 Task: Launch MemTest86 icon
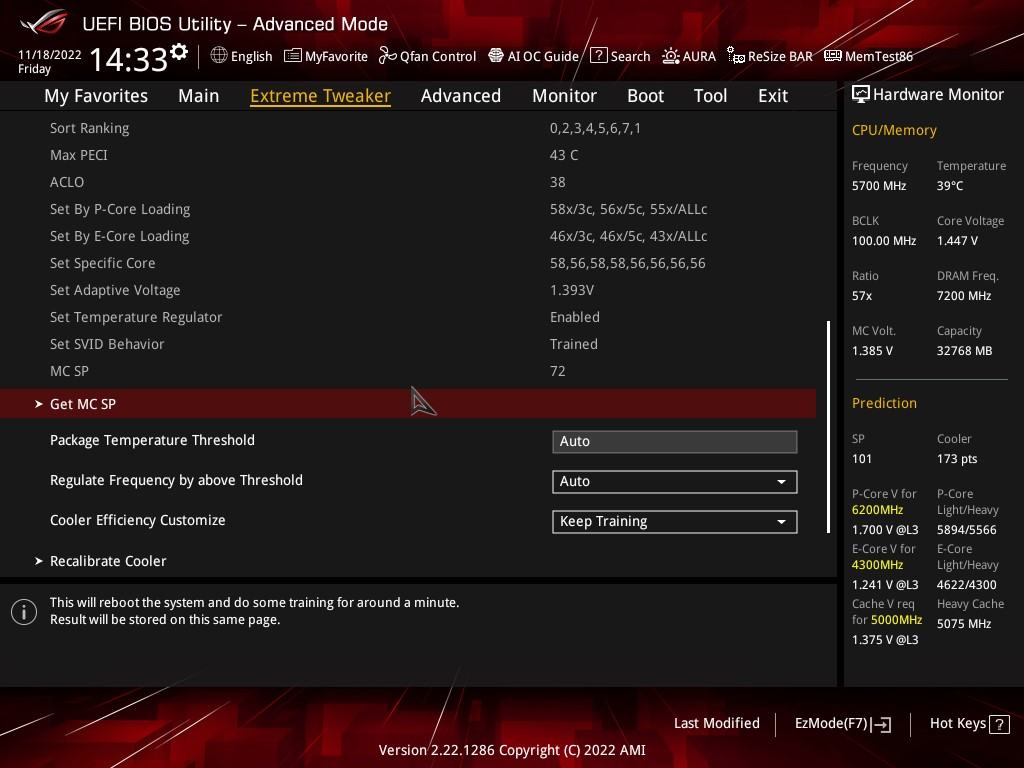(833, 56)
